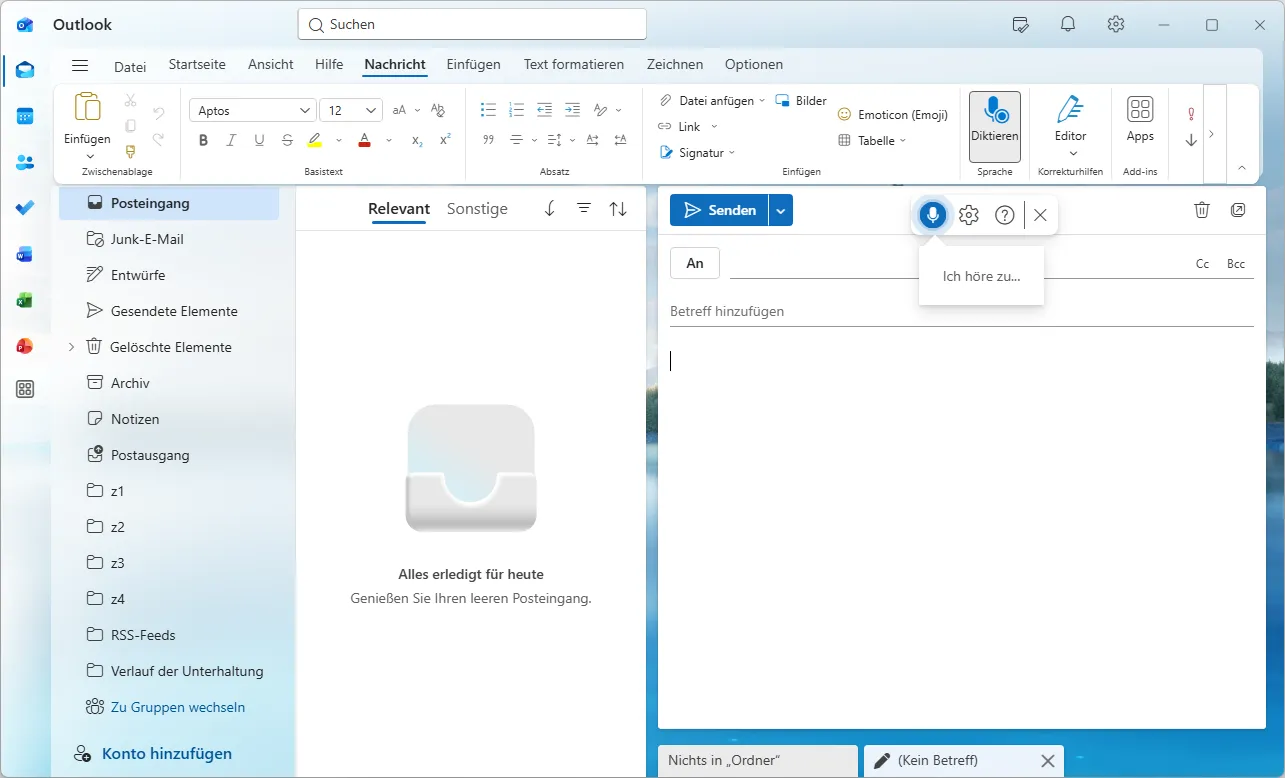Open the Tabelle insert dropdown
This screenshot has height=778, width=1285.
(903, 141)
